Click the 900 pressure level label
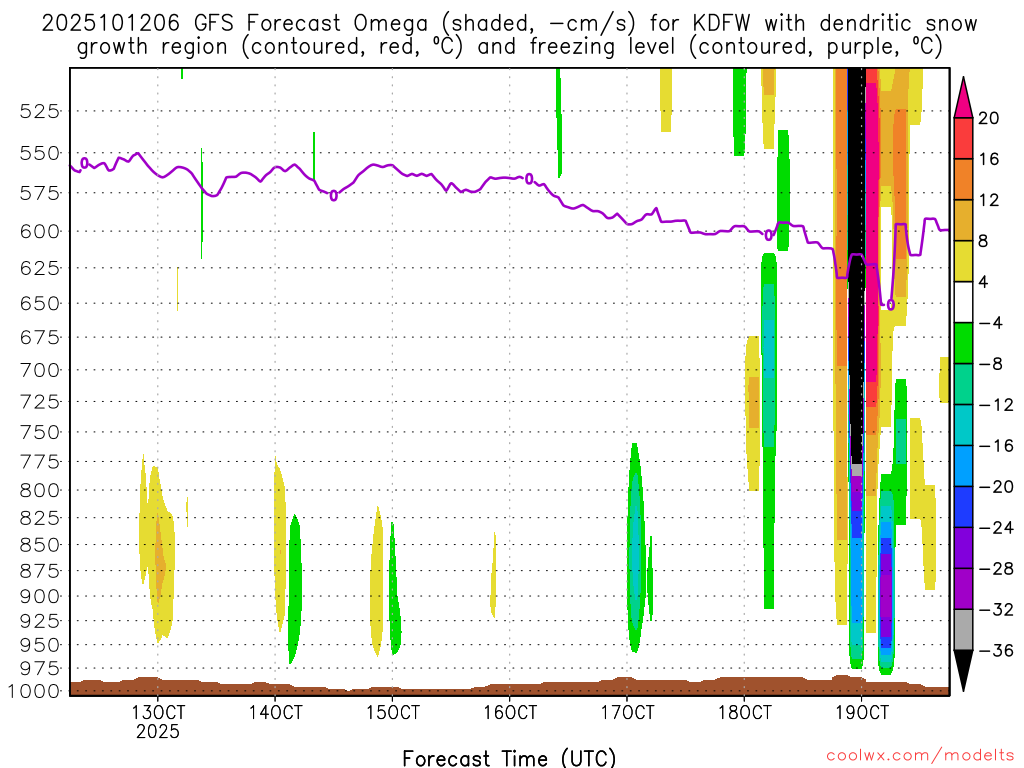Viewport: 1024px width, 768px height. (40, 596)
